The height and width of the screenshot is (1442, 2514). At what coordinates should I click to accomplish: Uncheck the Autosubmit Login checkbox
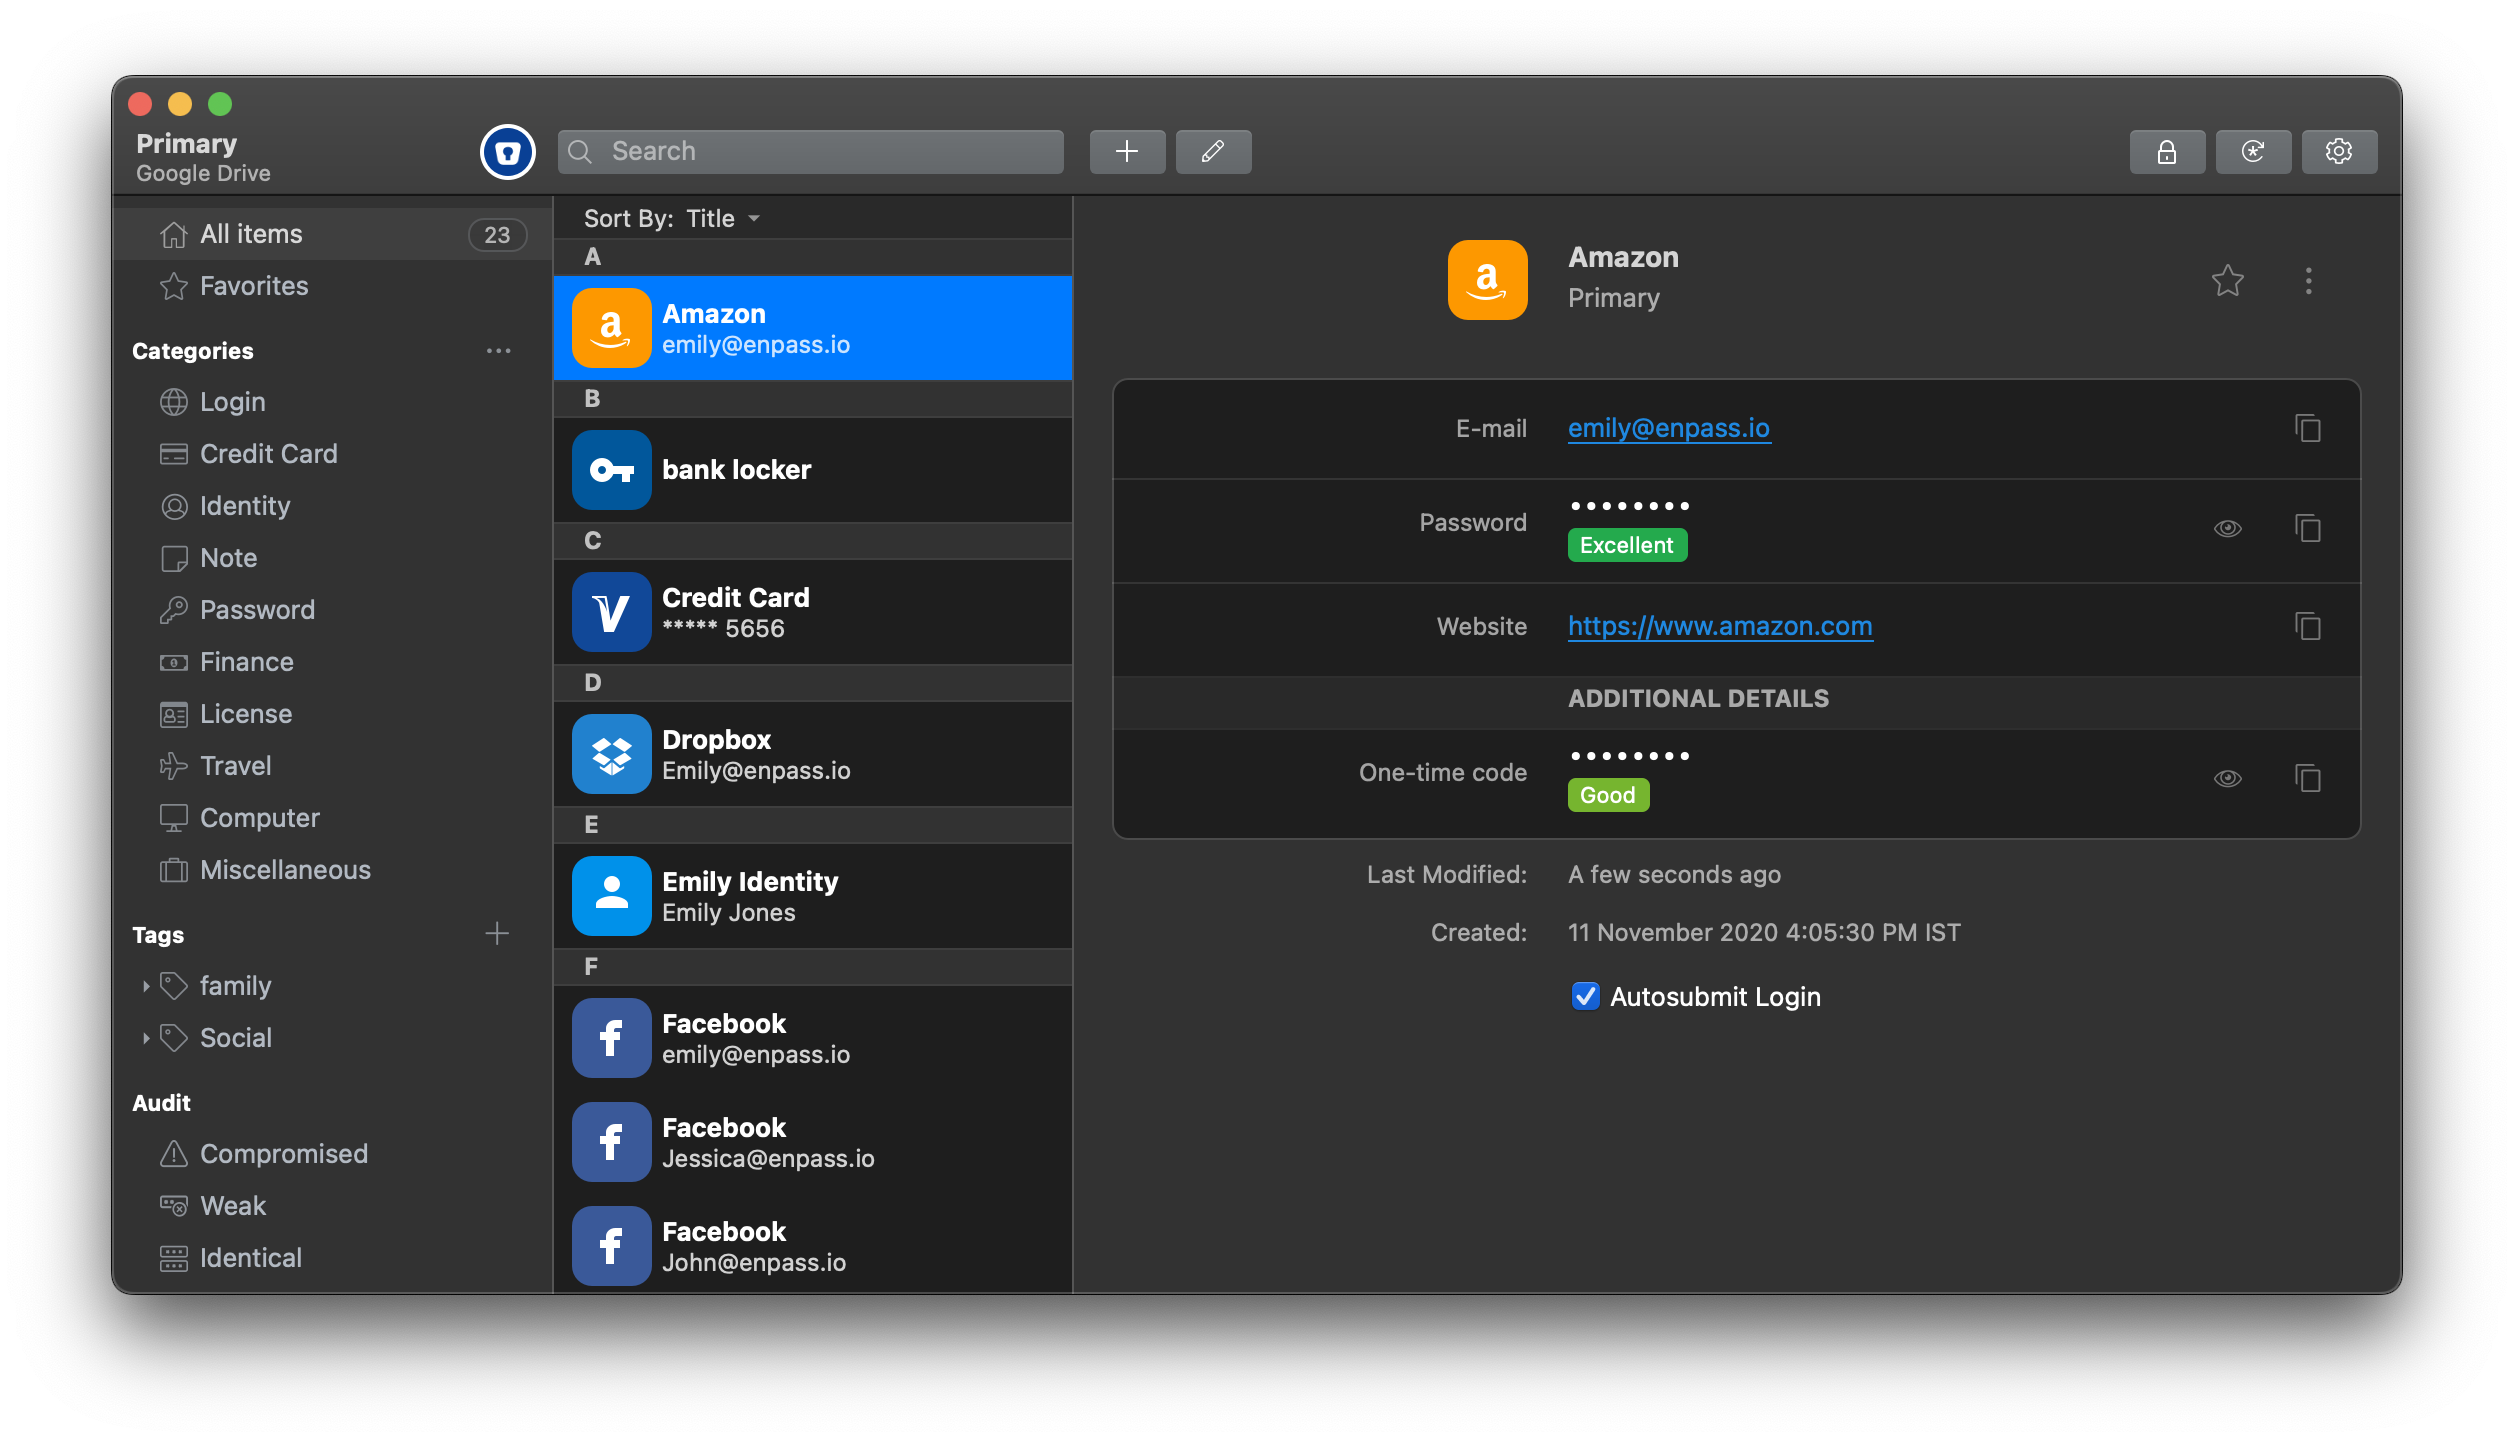[x=1585, y=997]
